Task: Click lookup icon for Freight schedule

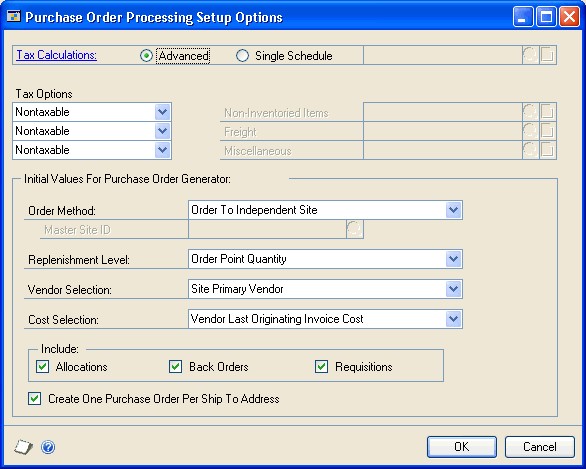Action: [530, 131]
